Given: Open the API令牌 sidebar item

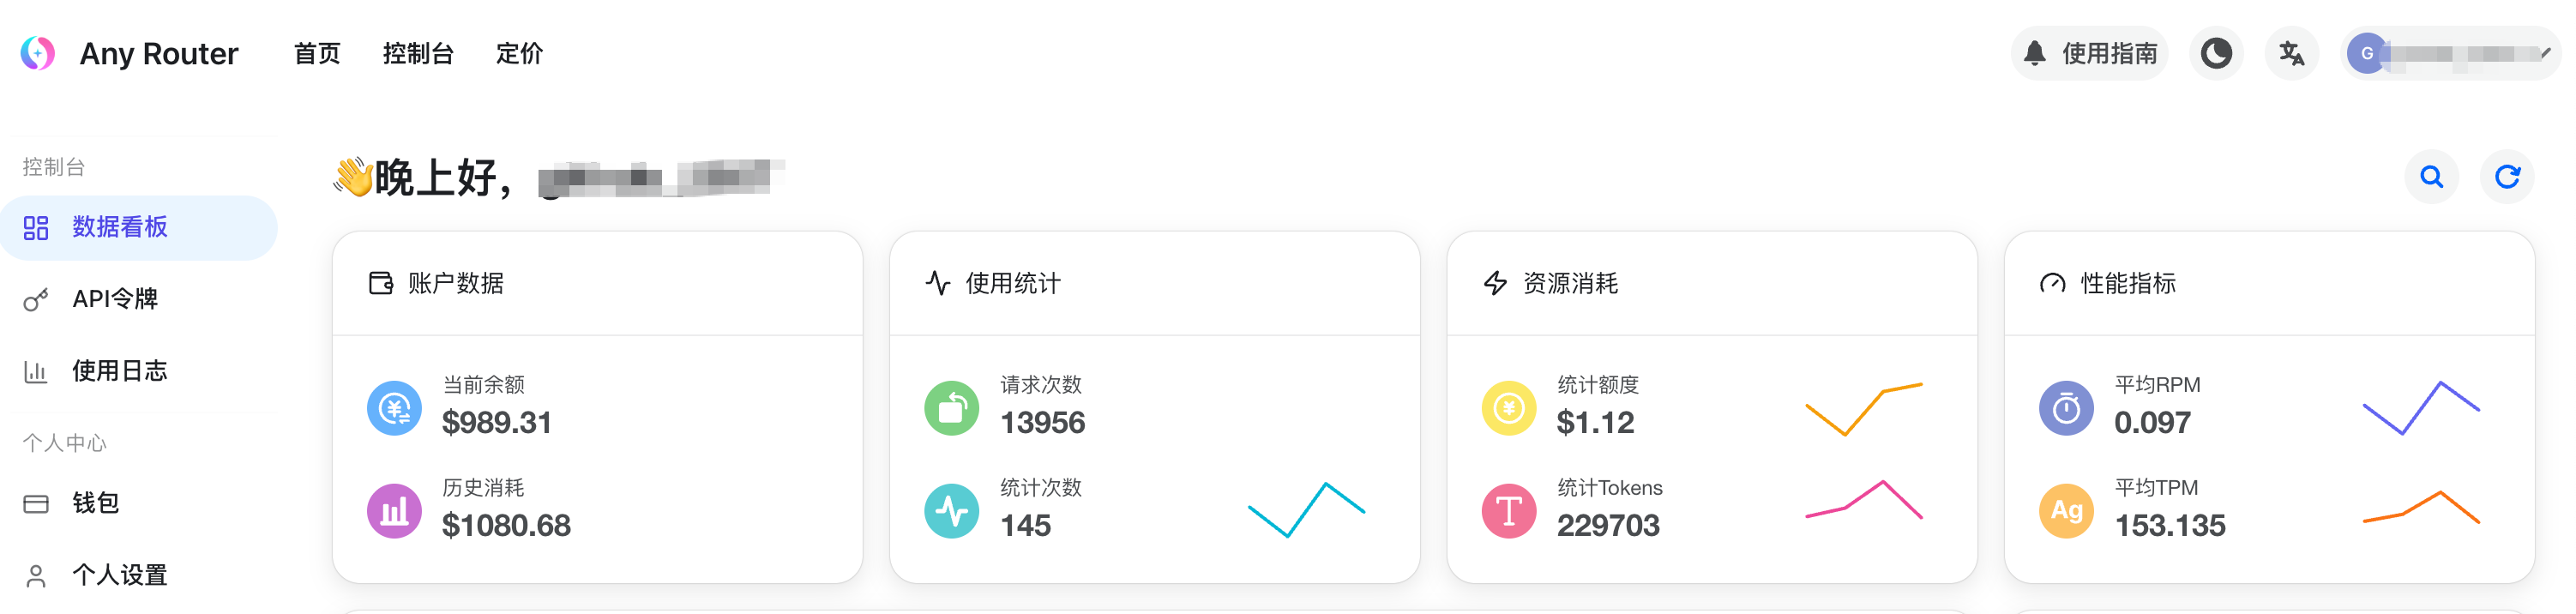Looking at the screenshot, I should coord(115,299).
